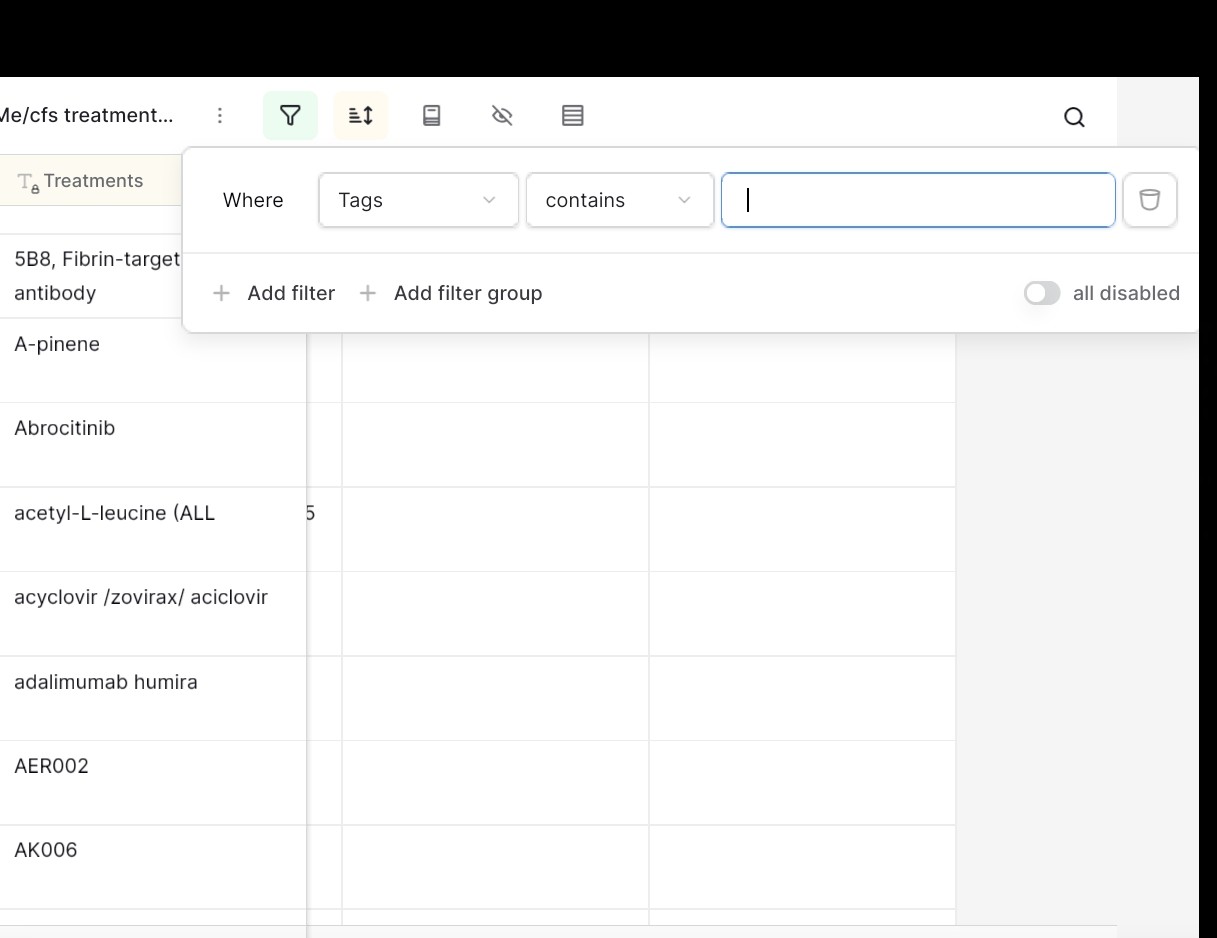1217x938 pixels.
Task: Click the row height book icon
Action: 432,116
